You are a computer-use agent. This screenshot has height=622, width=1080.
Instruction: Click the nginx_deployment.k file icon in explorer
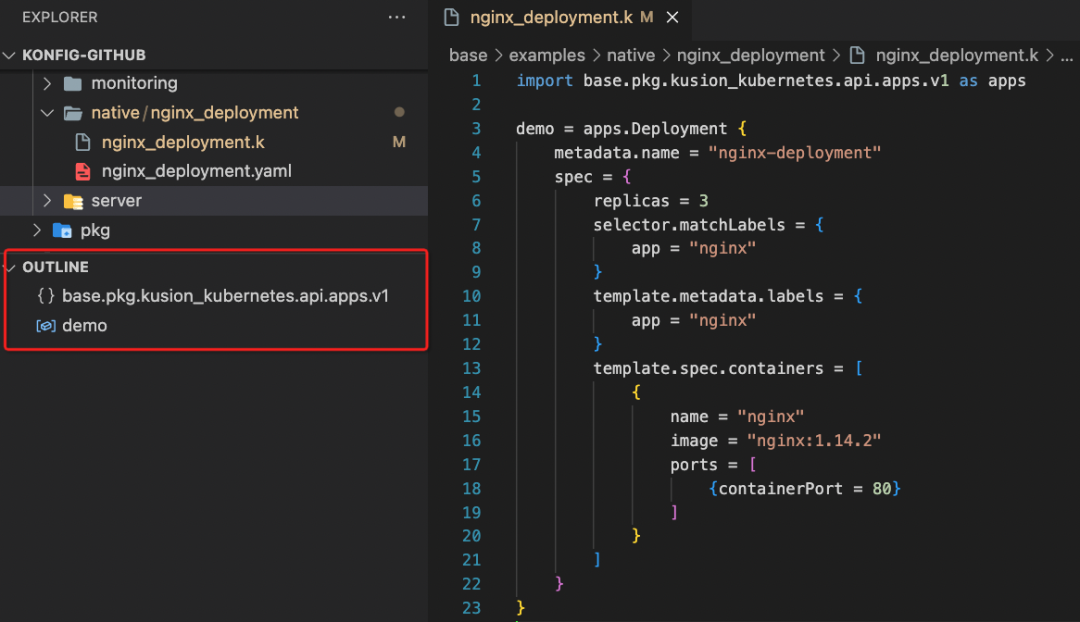click(x=84, y=142)
